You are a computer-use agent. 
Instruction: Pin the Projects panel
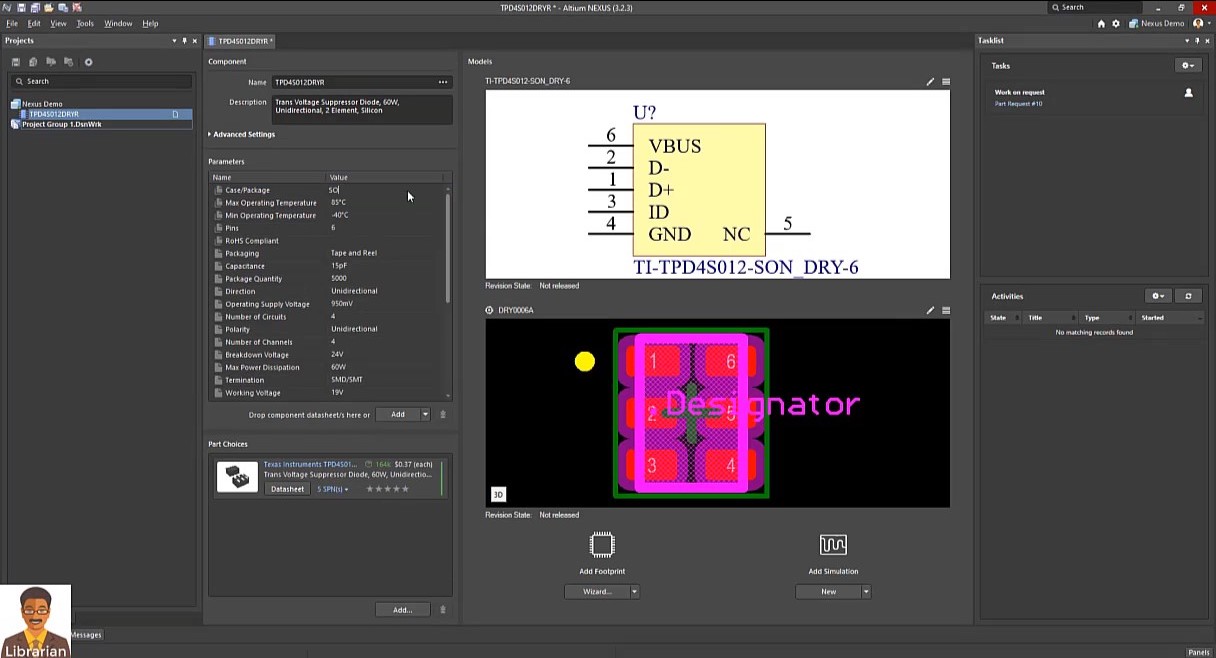[x=184, y=41]
